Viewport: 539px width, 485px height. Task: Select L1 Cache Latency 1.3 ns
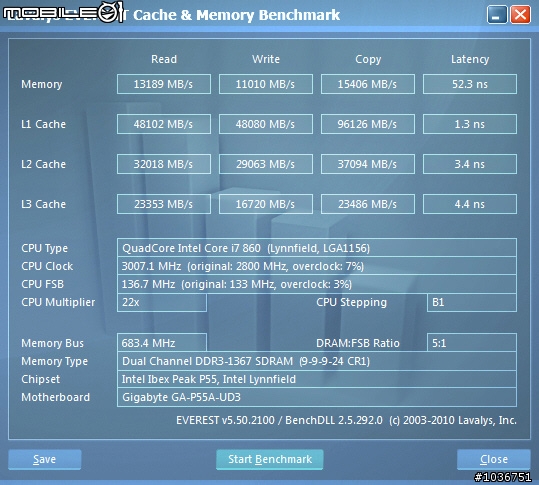[470, 124]
